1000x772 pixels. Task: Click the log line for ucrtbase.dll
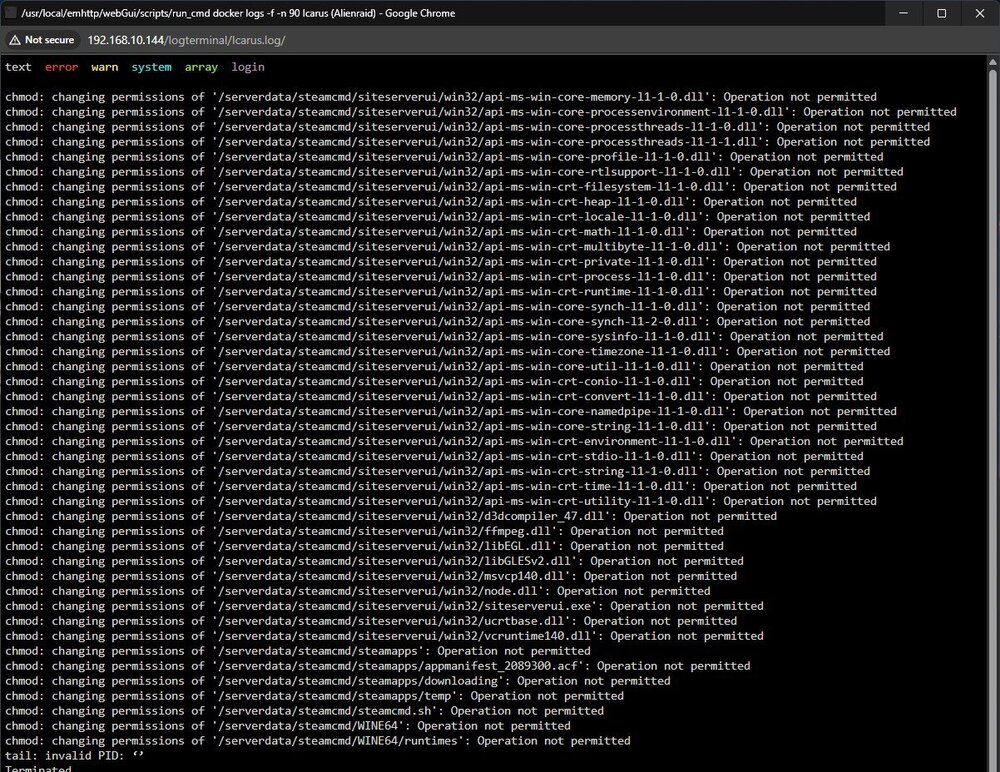pos(371,621)
